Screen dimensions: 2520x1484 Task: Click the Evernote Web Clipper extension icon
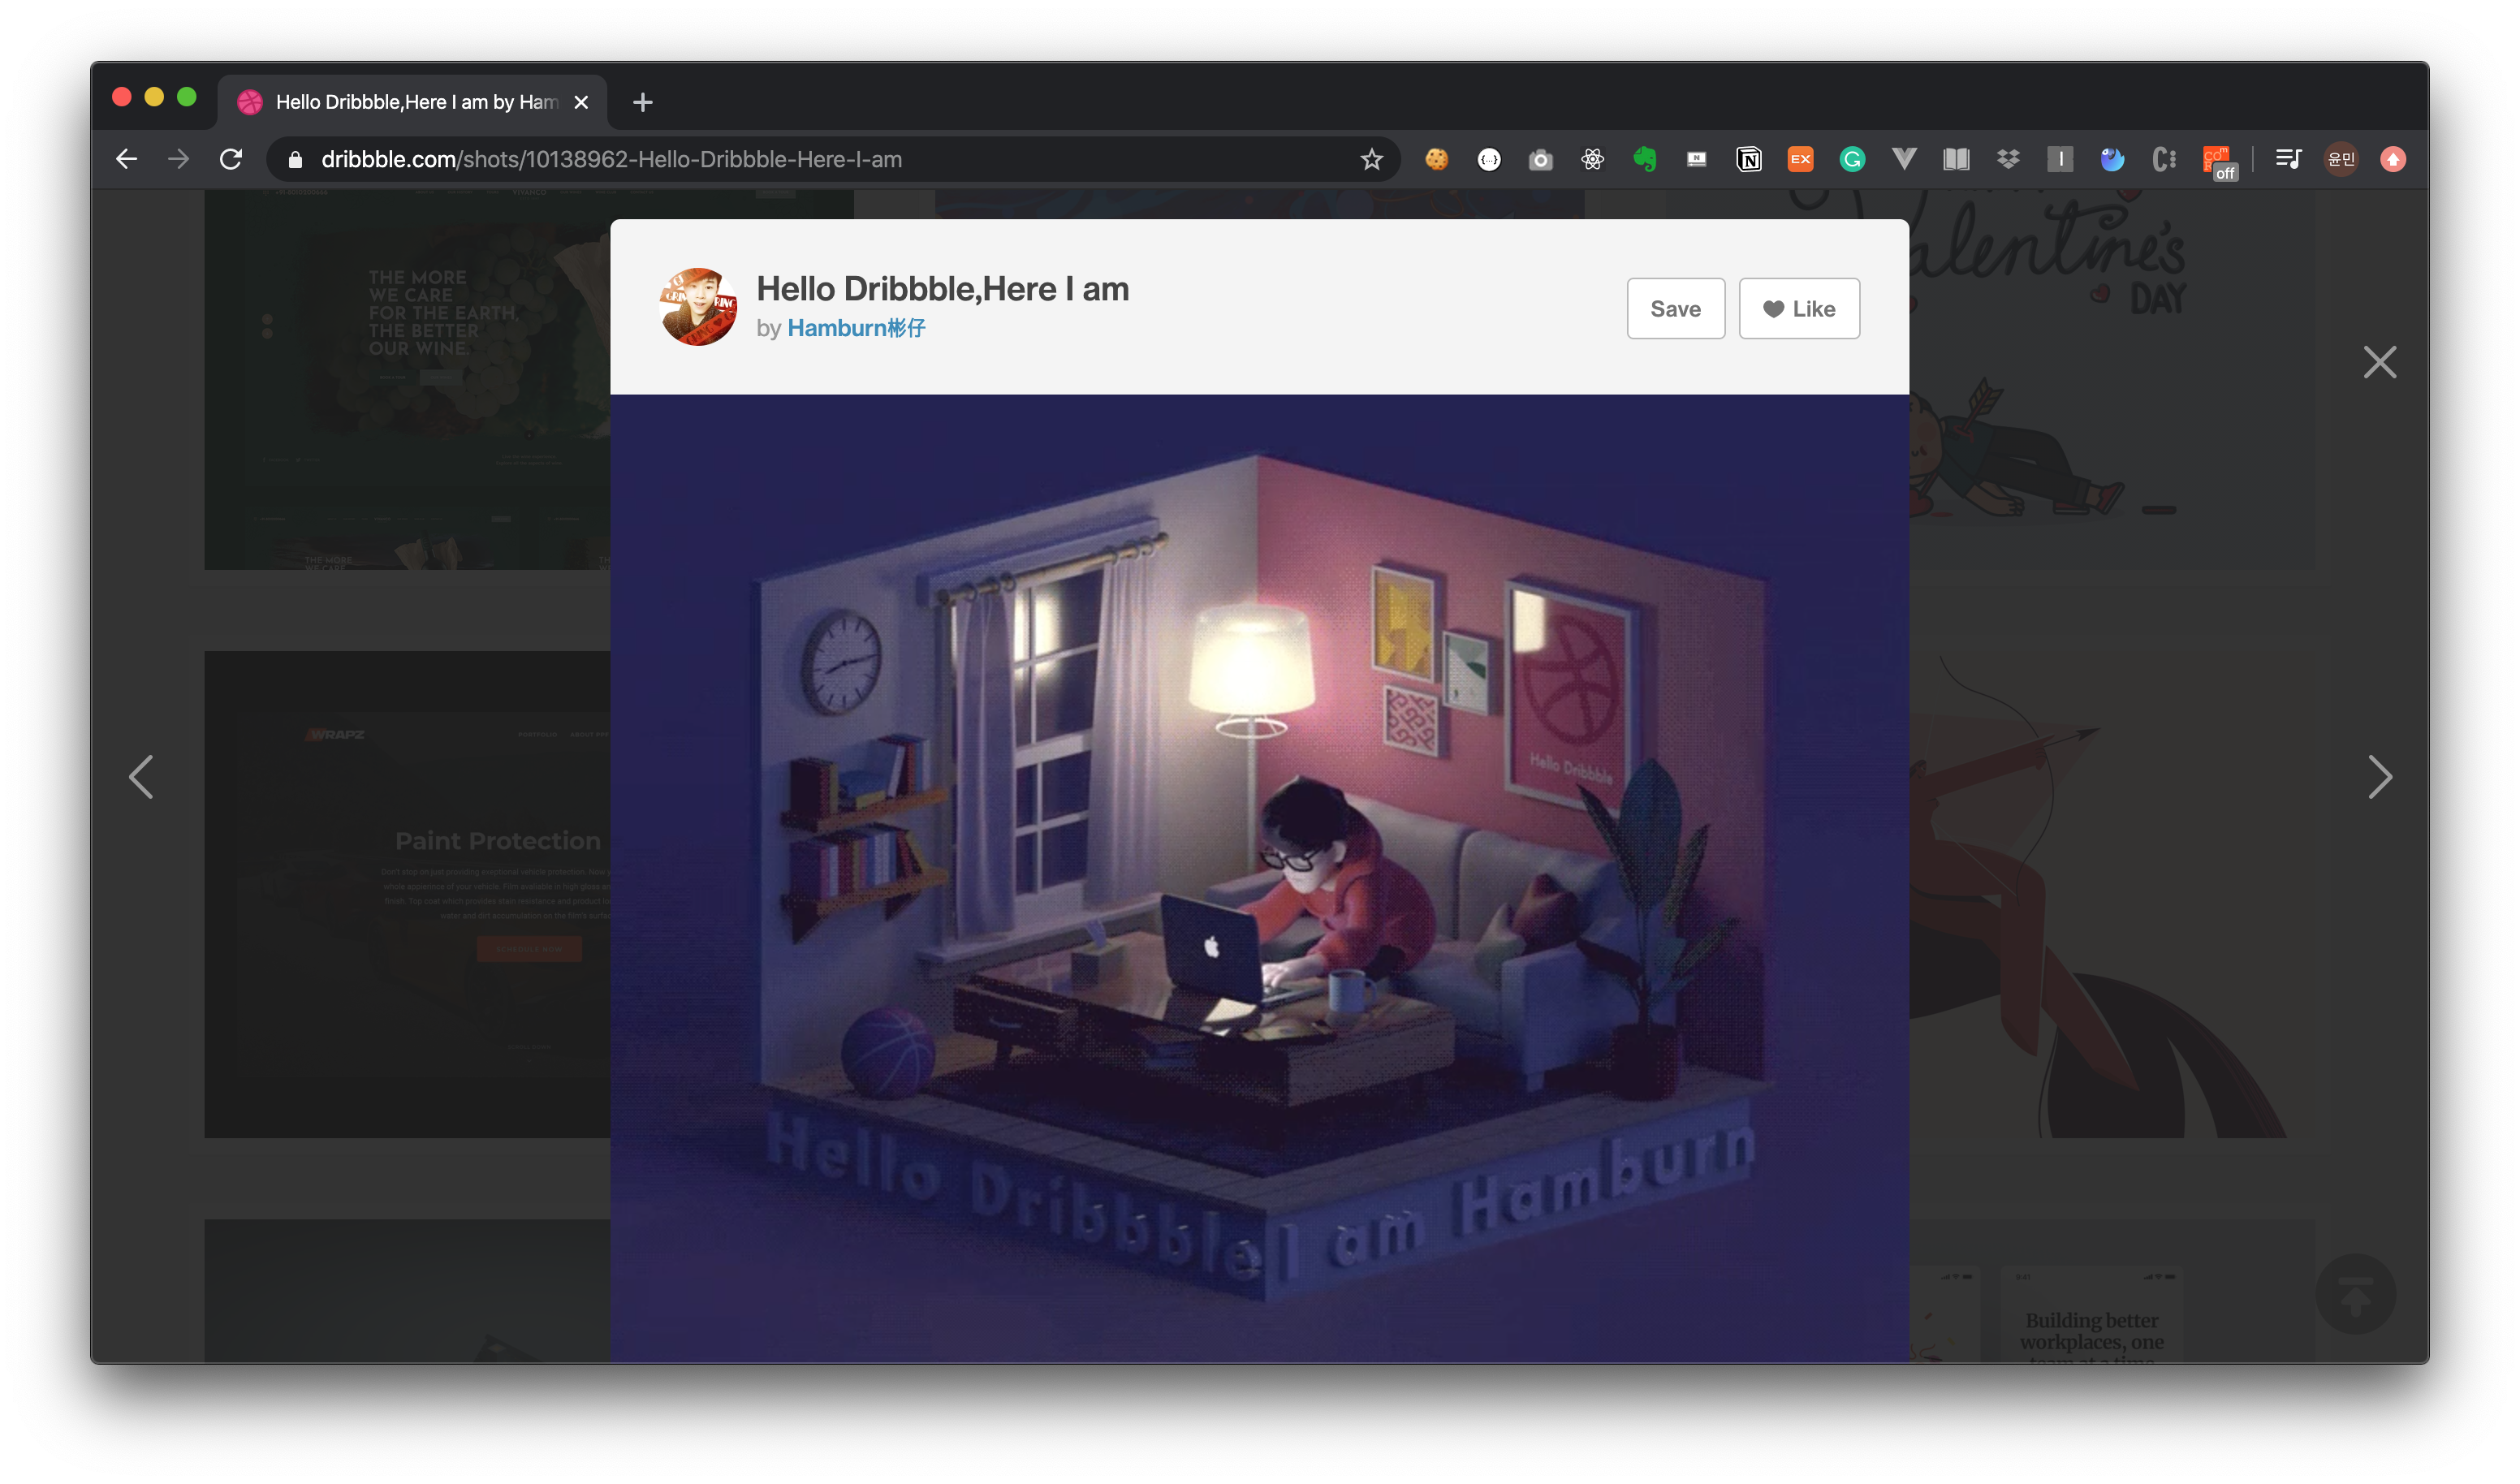[x=1644, y=159]
